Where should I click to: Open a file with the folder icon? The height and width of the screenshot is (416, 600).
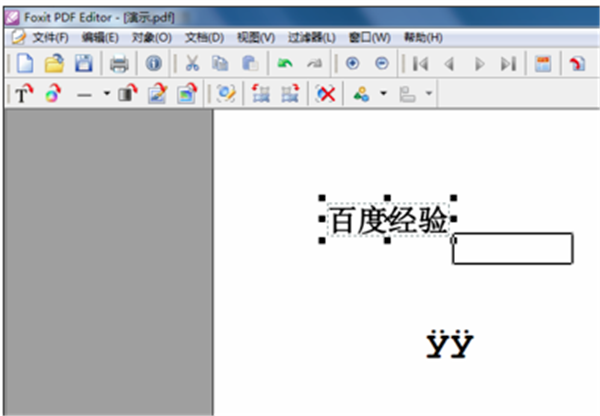coord(54,64)
